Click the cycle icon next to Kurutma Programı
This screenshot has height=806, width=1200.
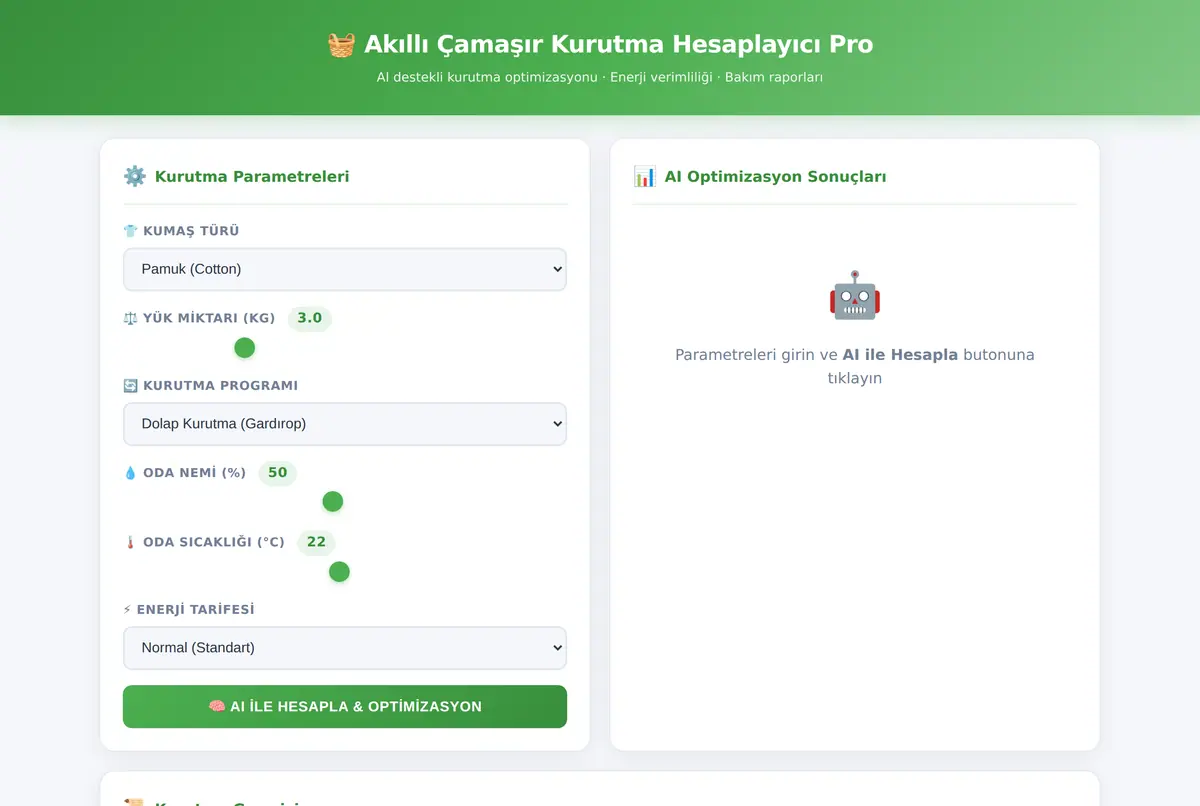point(130,386)
